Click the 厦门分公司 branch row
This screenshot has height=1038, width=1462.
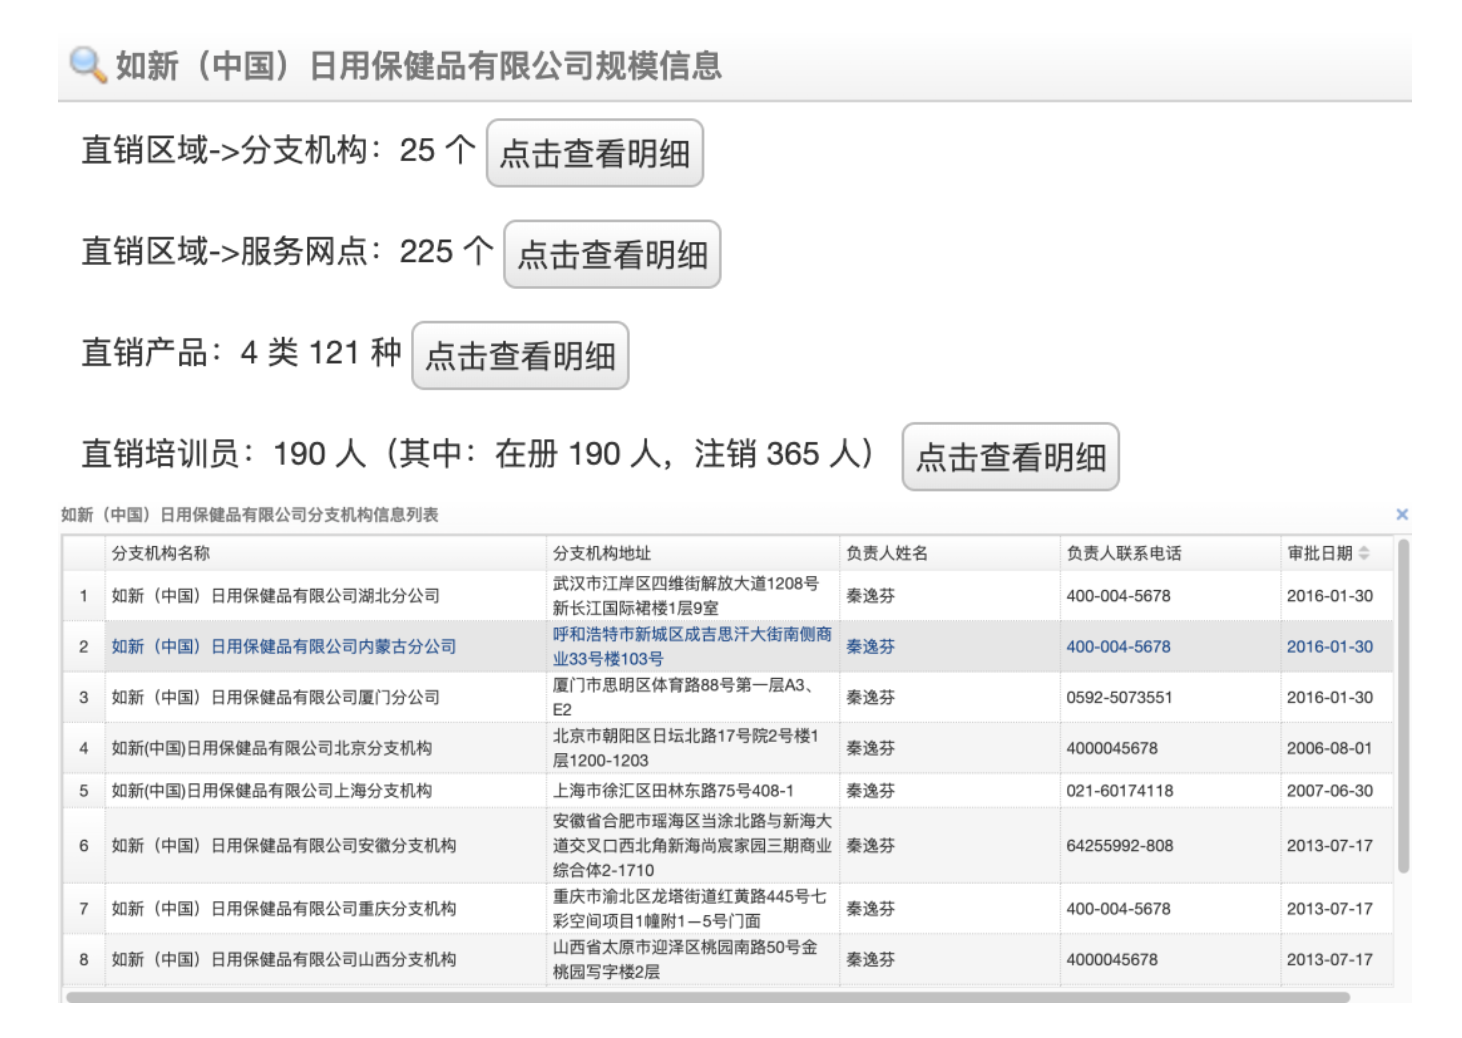click(x=276, y=698)
